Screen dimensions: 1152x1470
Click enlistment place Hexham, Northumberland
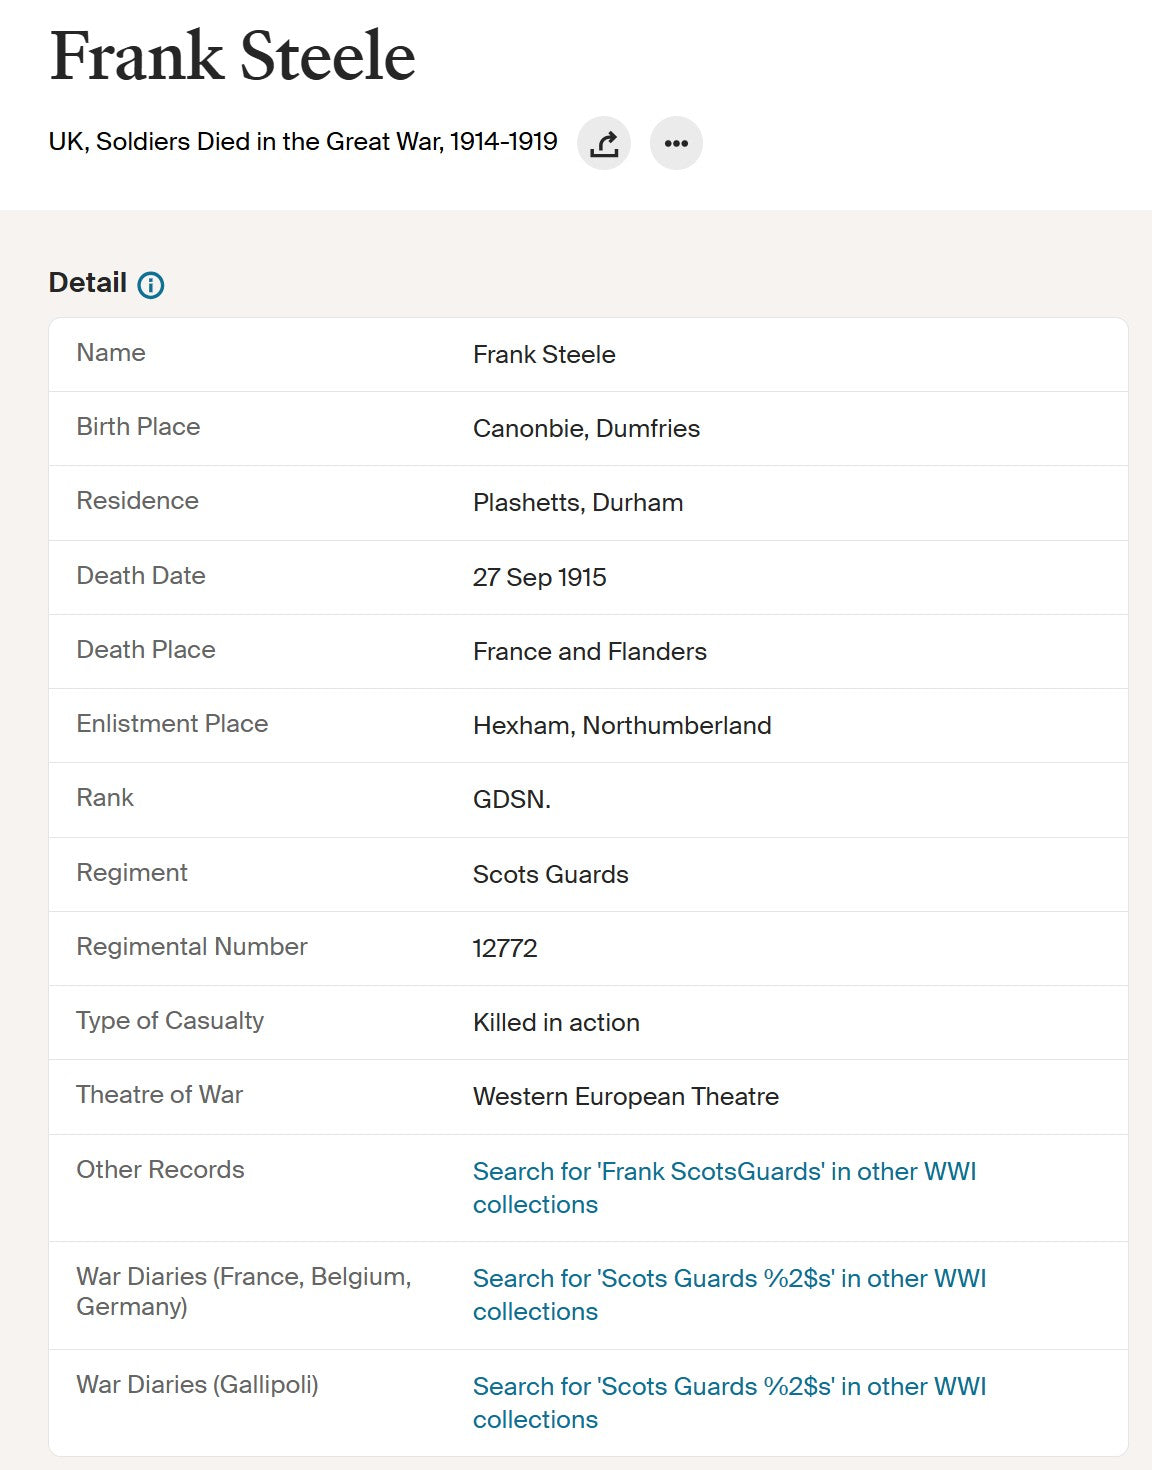(622, 726)
